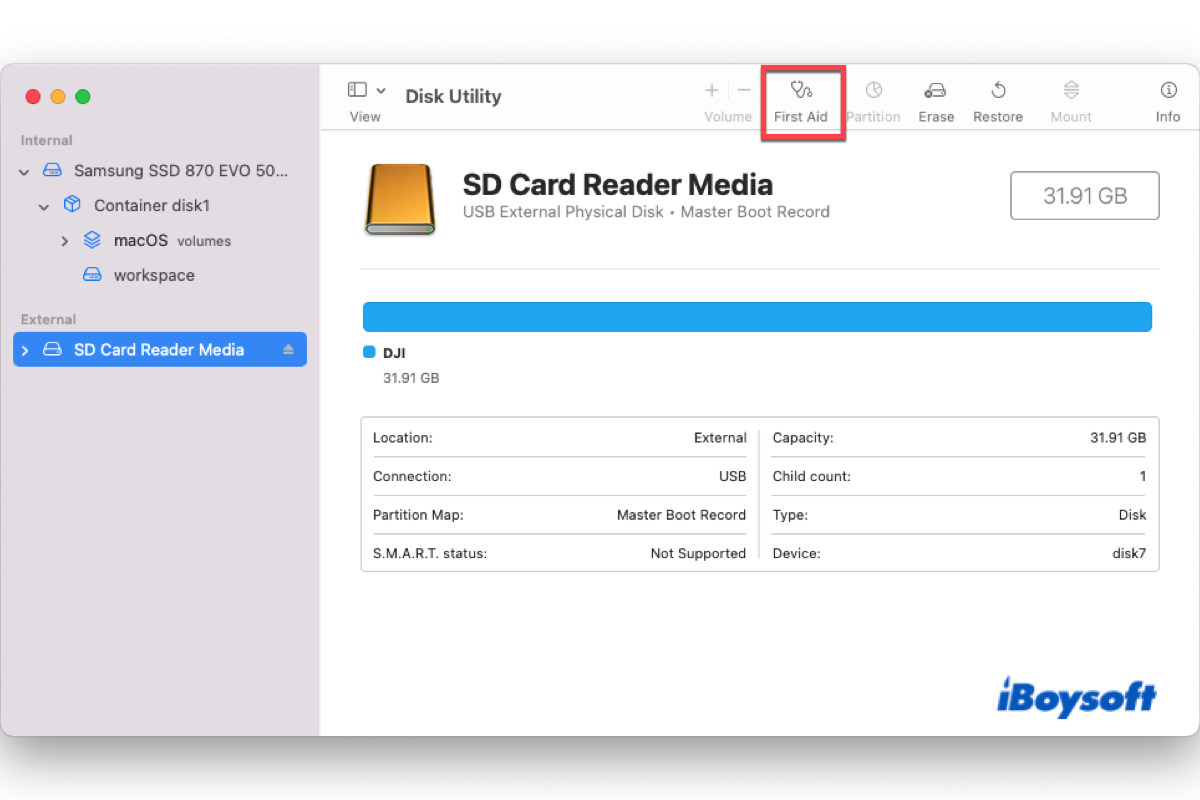Collapse the Container disk1 entry

click(43, 205)
